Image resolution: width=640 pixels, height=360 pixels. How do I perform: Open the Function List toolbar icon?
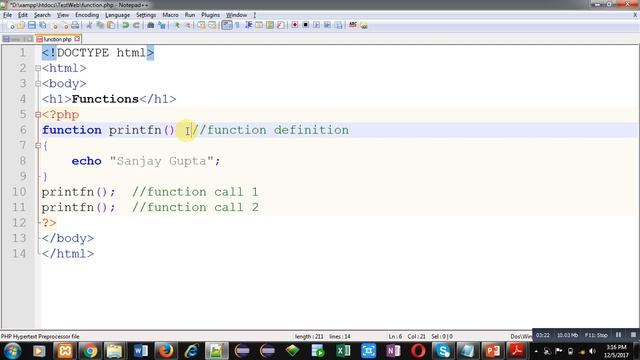pos(280,25)
